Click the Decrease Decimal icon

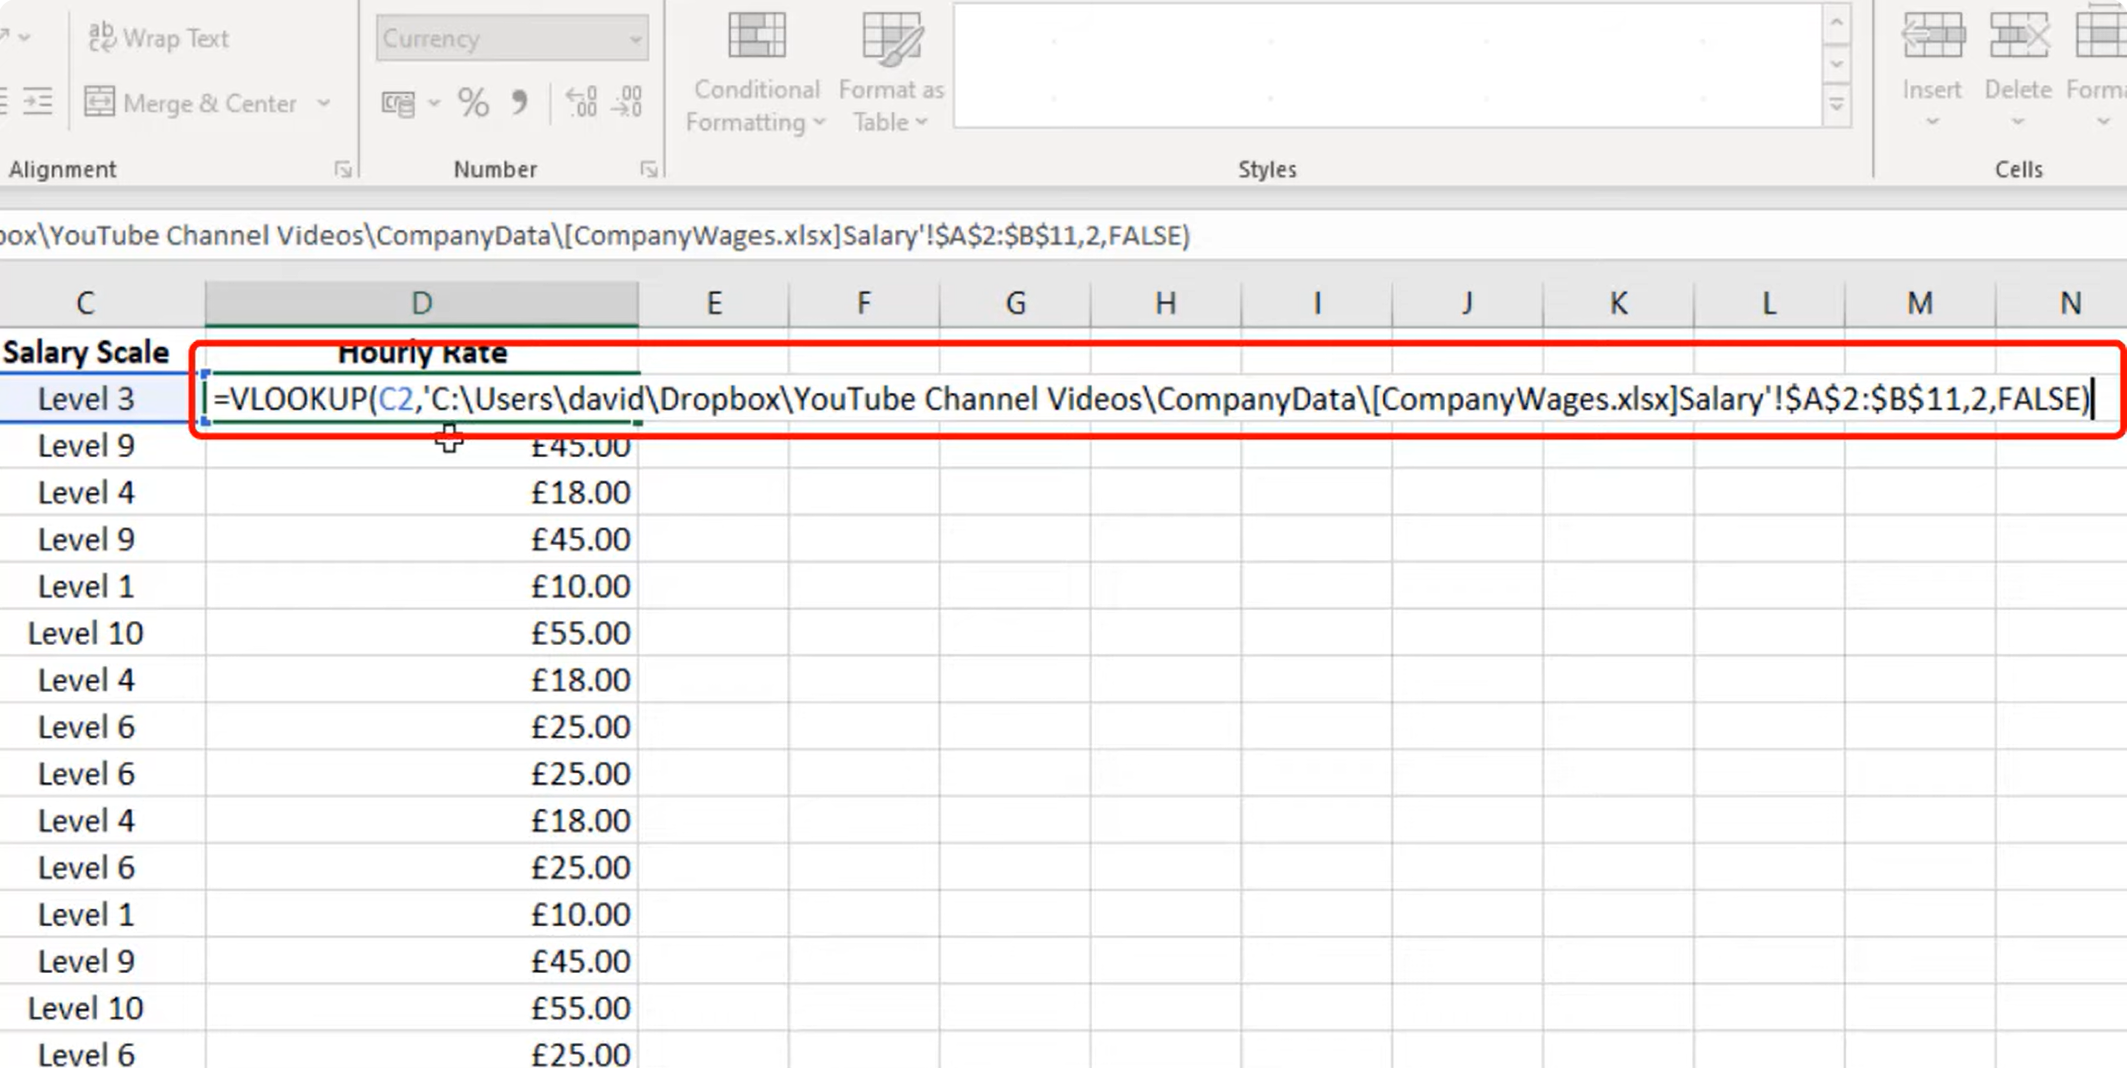(x=628, y=102)
